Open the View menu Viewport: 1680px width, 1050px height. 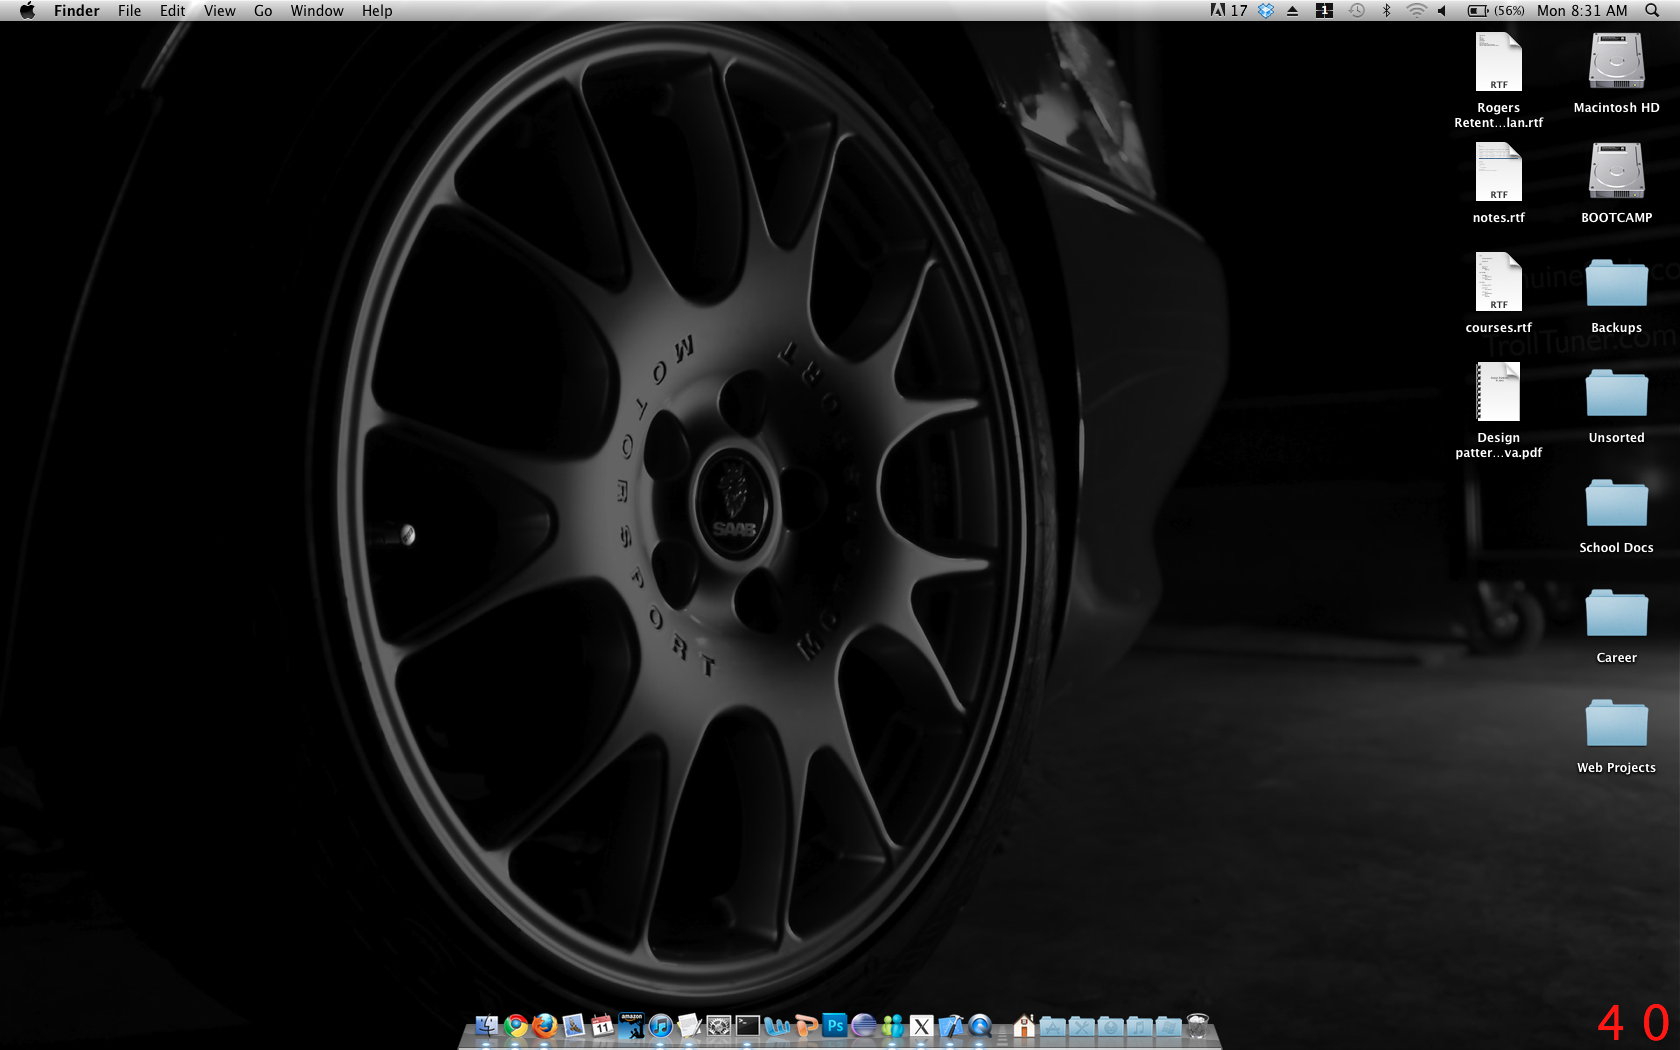[x=219, y=10]
